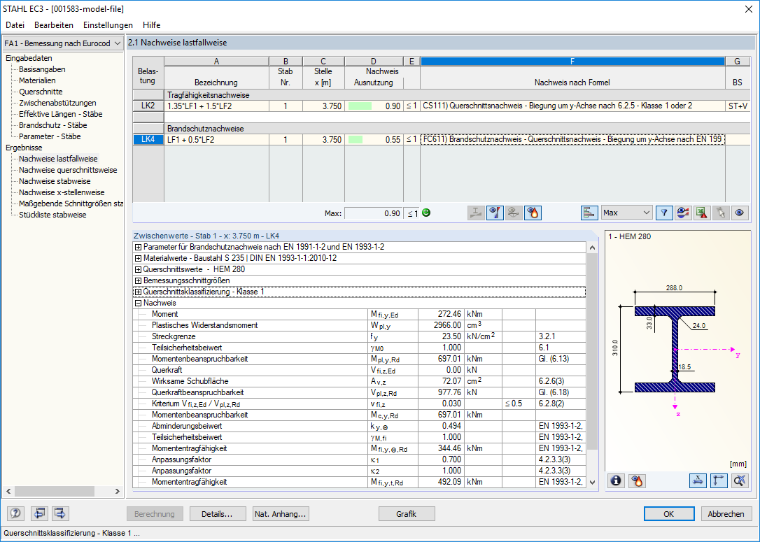Open cross-section info with the 'i' icon
Viewport: 760px width, 542px height.
pos(616,480)
